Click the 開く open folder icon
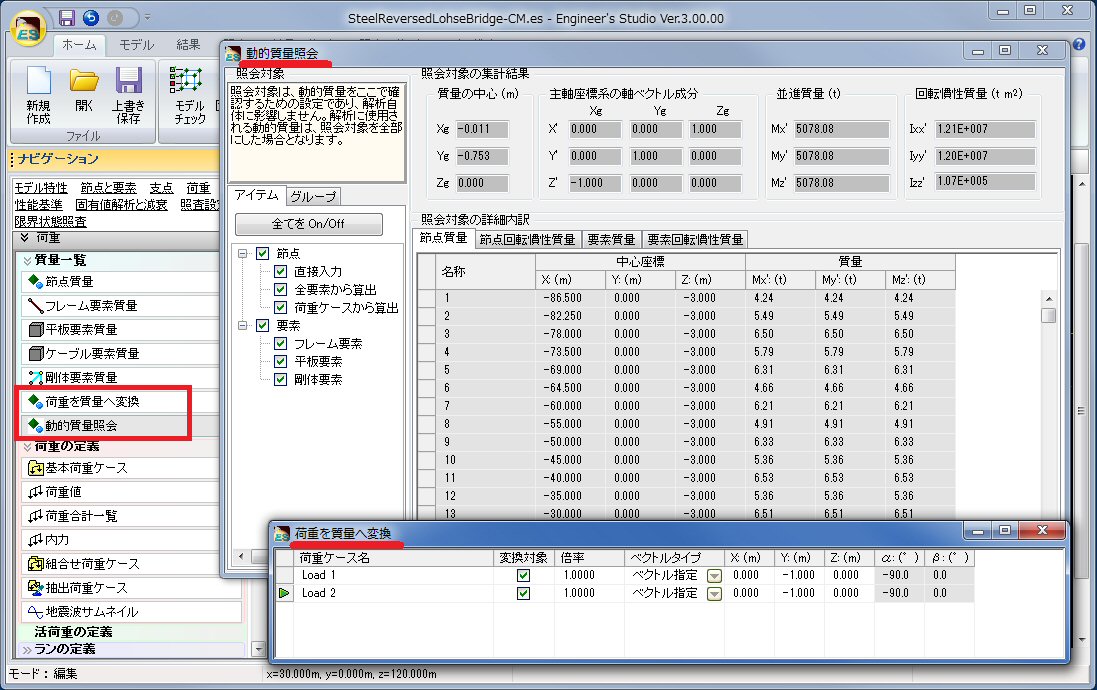1097x690 pixels. pos(84,90)
